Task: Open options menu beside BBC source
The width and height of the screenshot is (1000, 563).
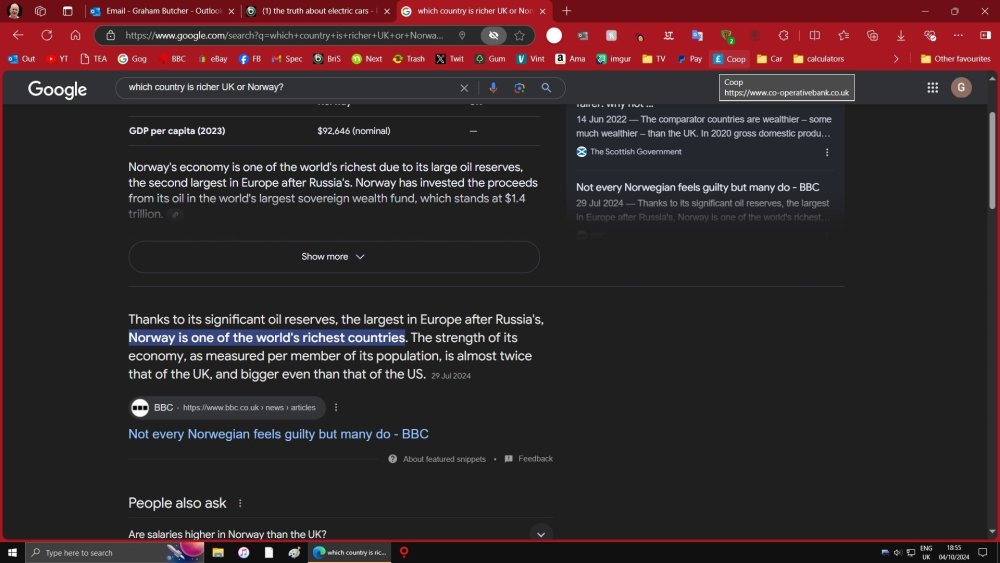Action: point(336,407)
